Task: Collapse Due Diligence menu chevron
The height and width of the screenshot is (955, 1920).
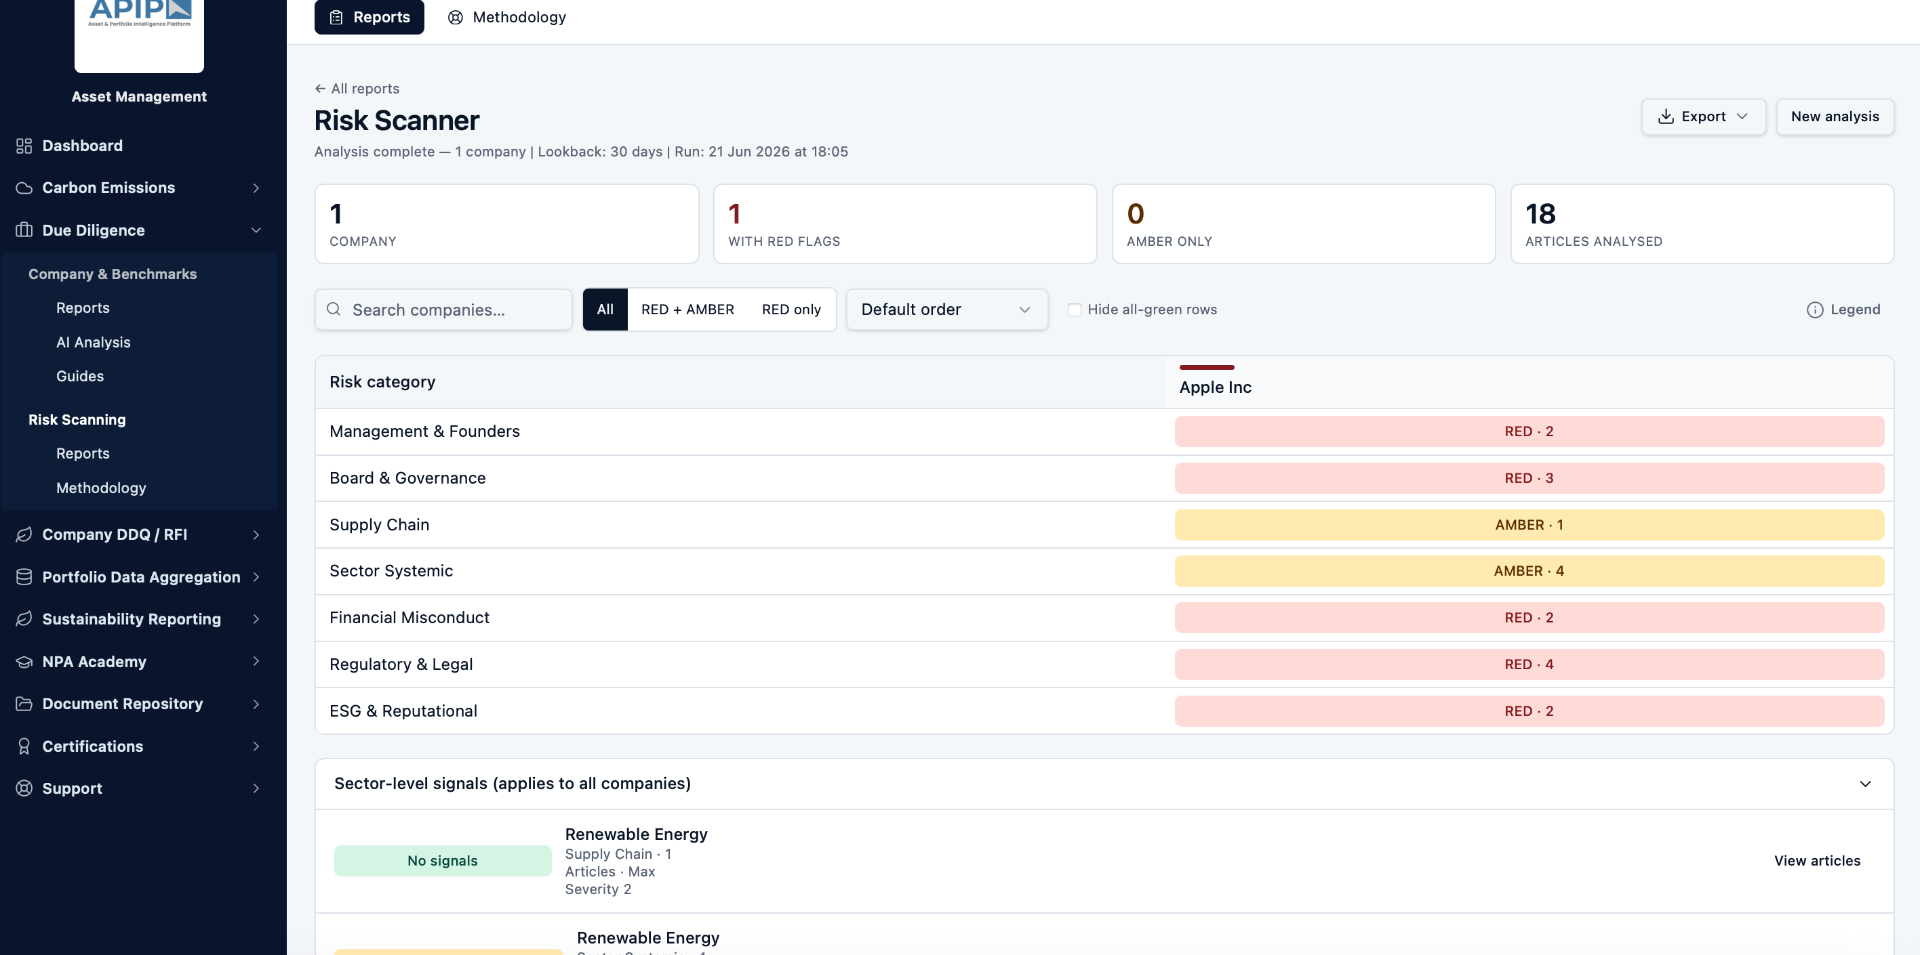Action: 256,230
